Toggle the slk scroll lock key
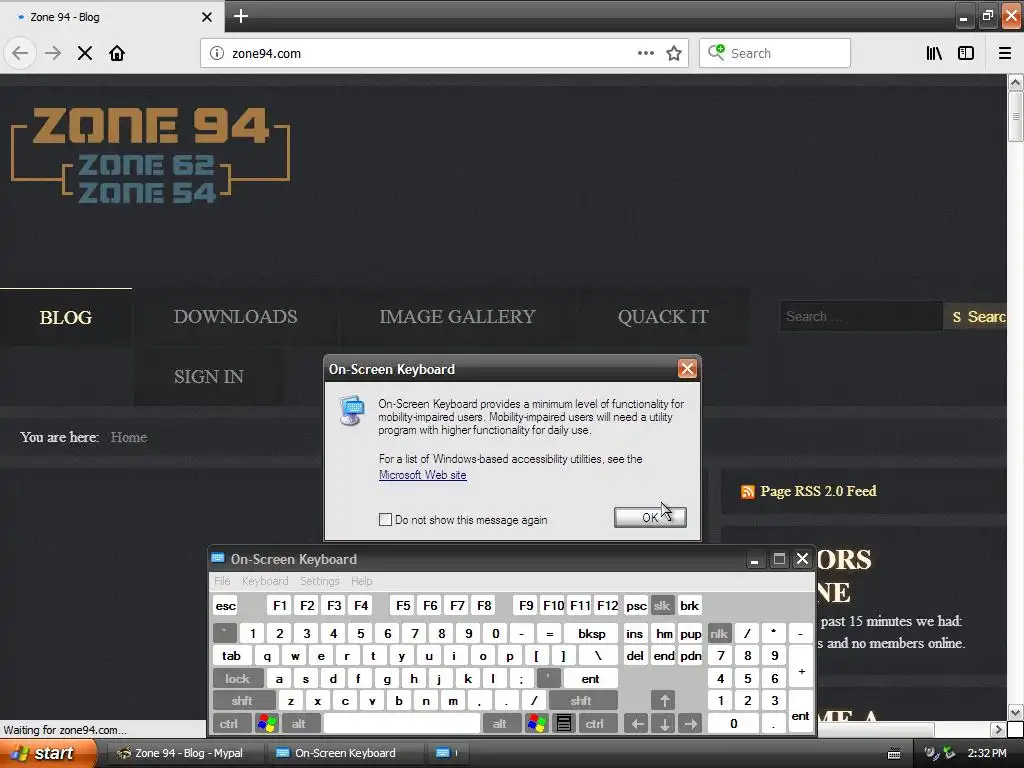This screenshot has width=1024, height=768. tap(662, 605)
